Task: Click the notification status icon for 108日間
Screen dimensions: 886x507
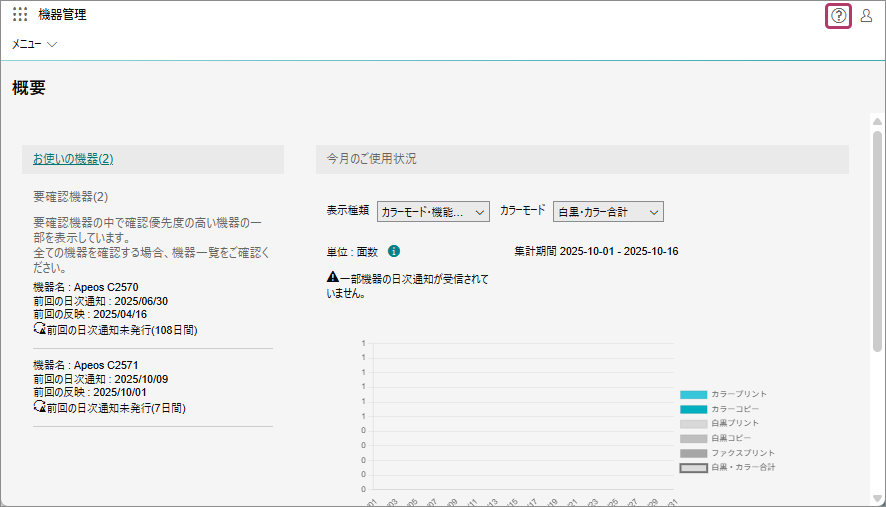Action: click(x=39, y=328)
